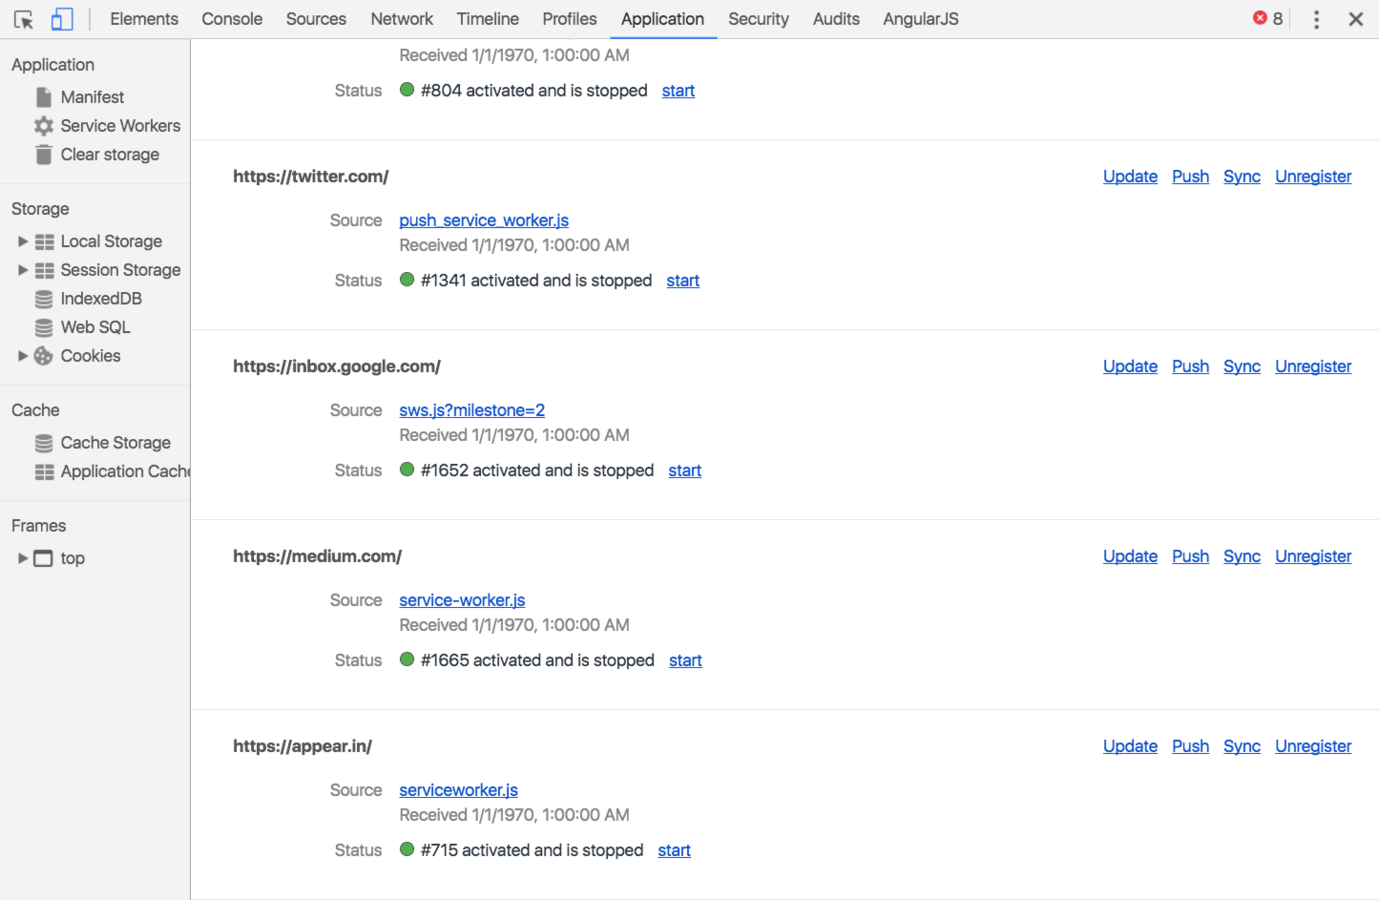Switch to the Sources tab

pyautogui.click(x=316, y=19)
